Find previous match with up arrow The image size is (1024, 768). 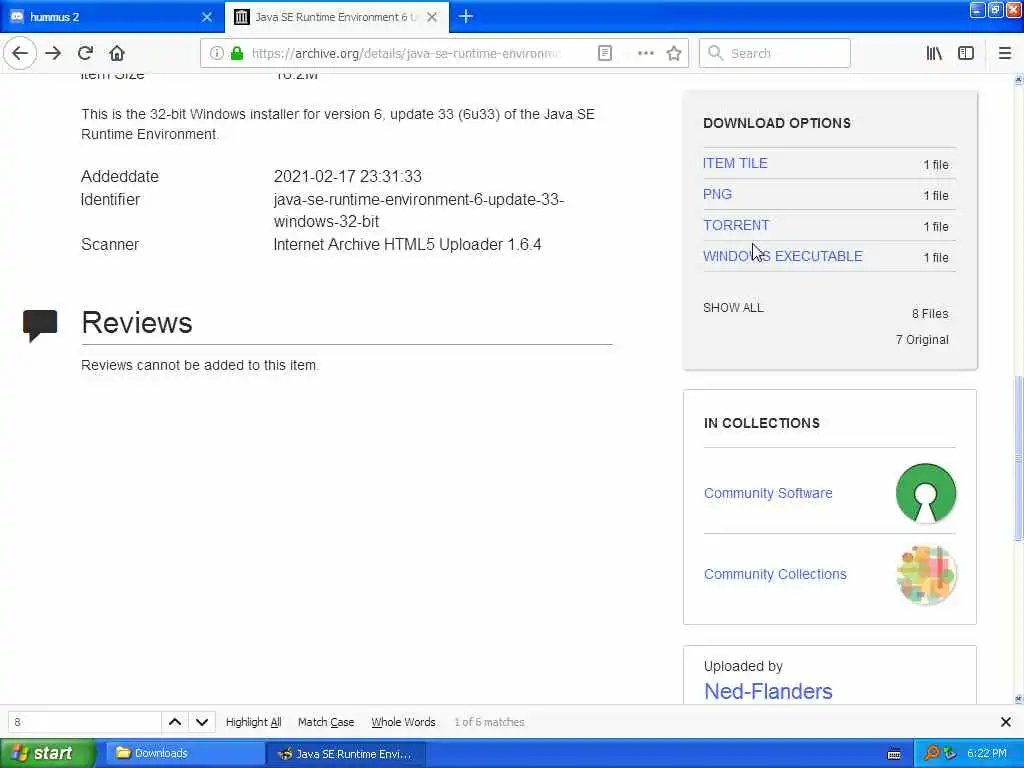point(175,722)
